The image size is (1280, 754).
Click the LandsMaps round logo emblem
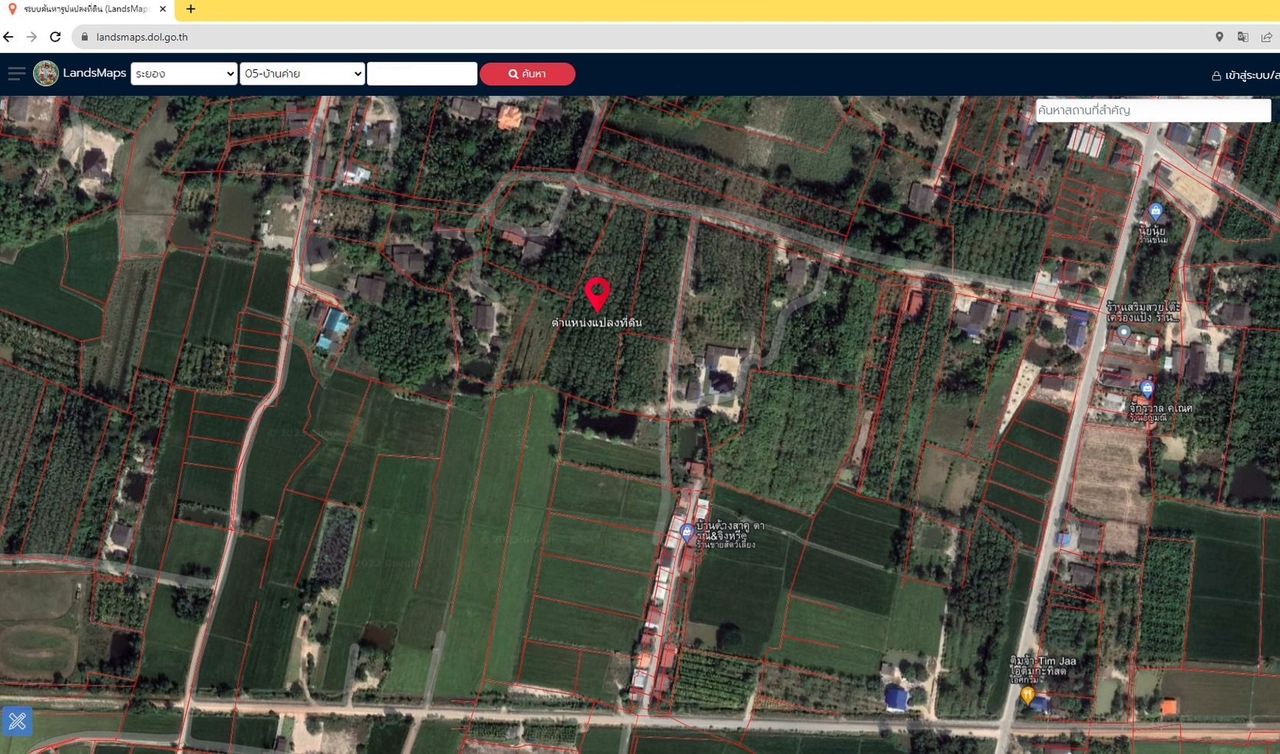tap(46, 73)
